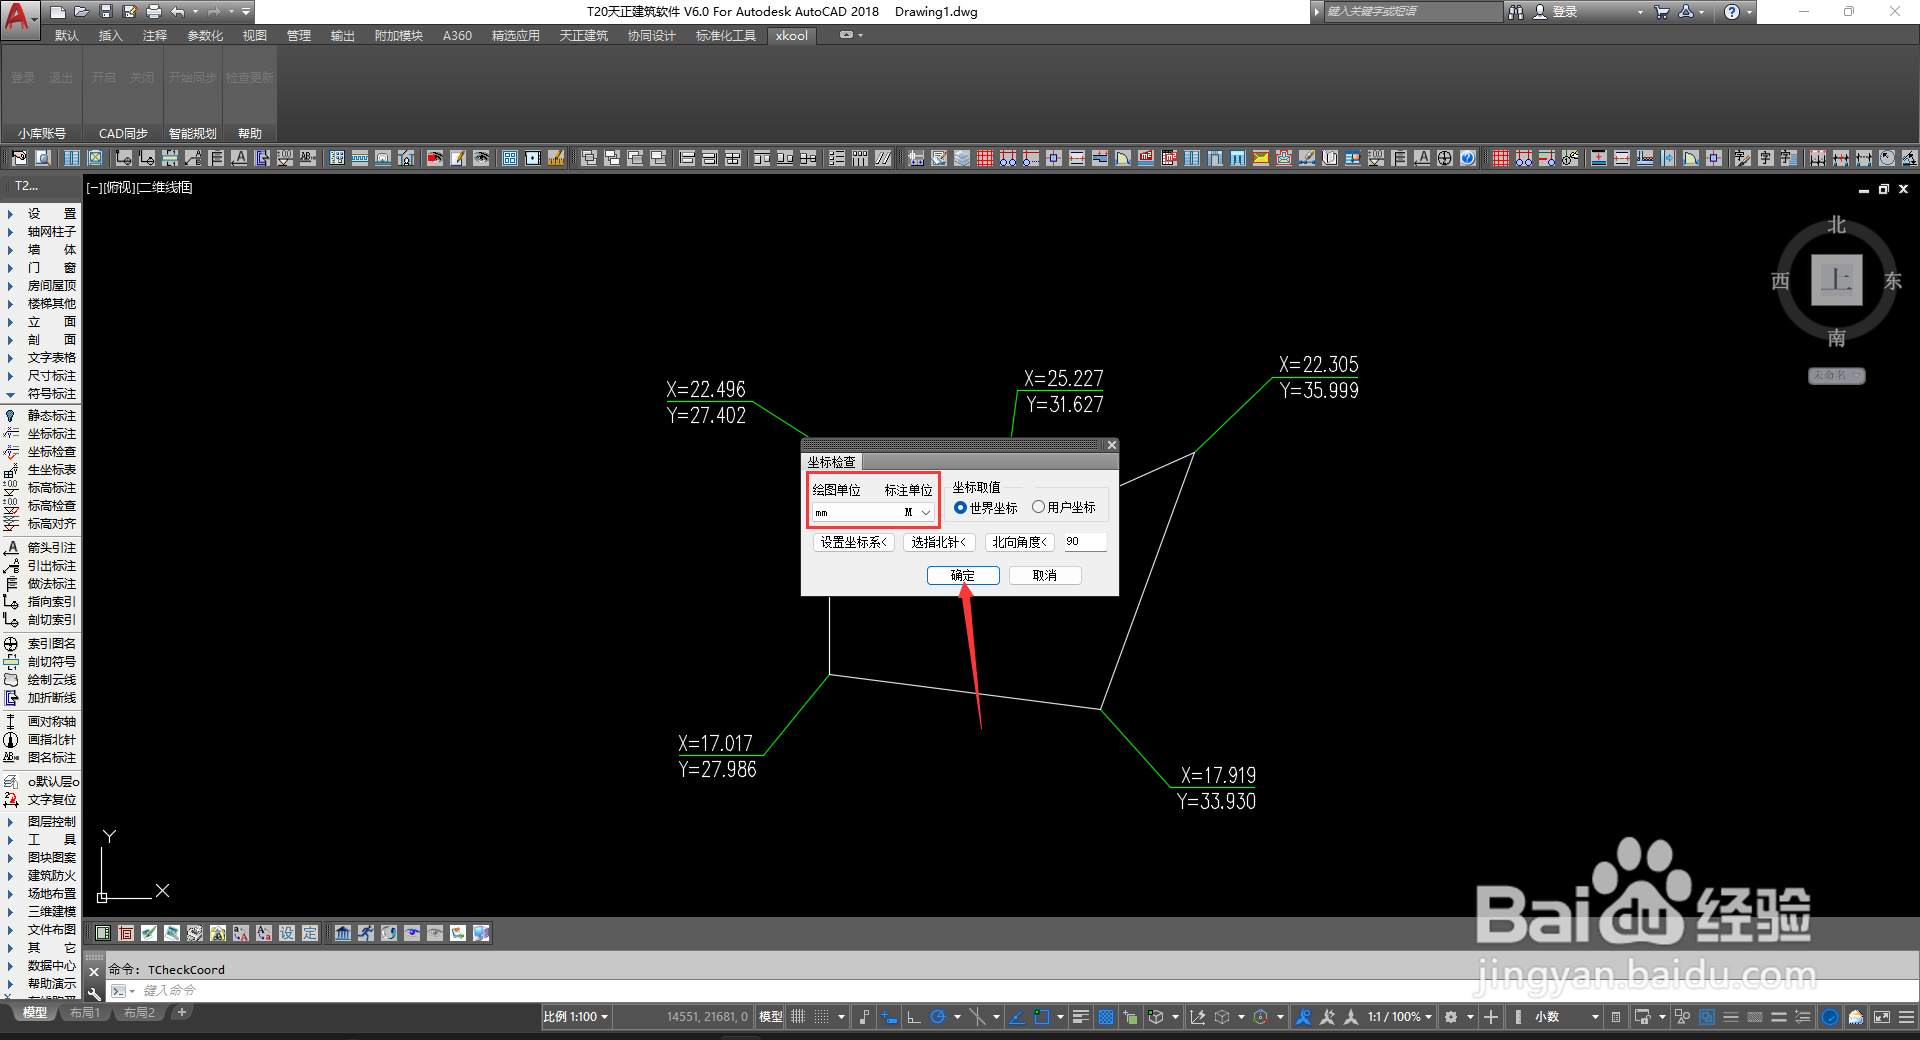Select the 标高标注 command

pyautogui.click(x=41, y=488)
